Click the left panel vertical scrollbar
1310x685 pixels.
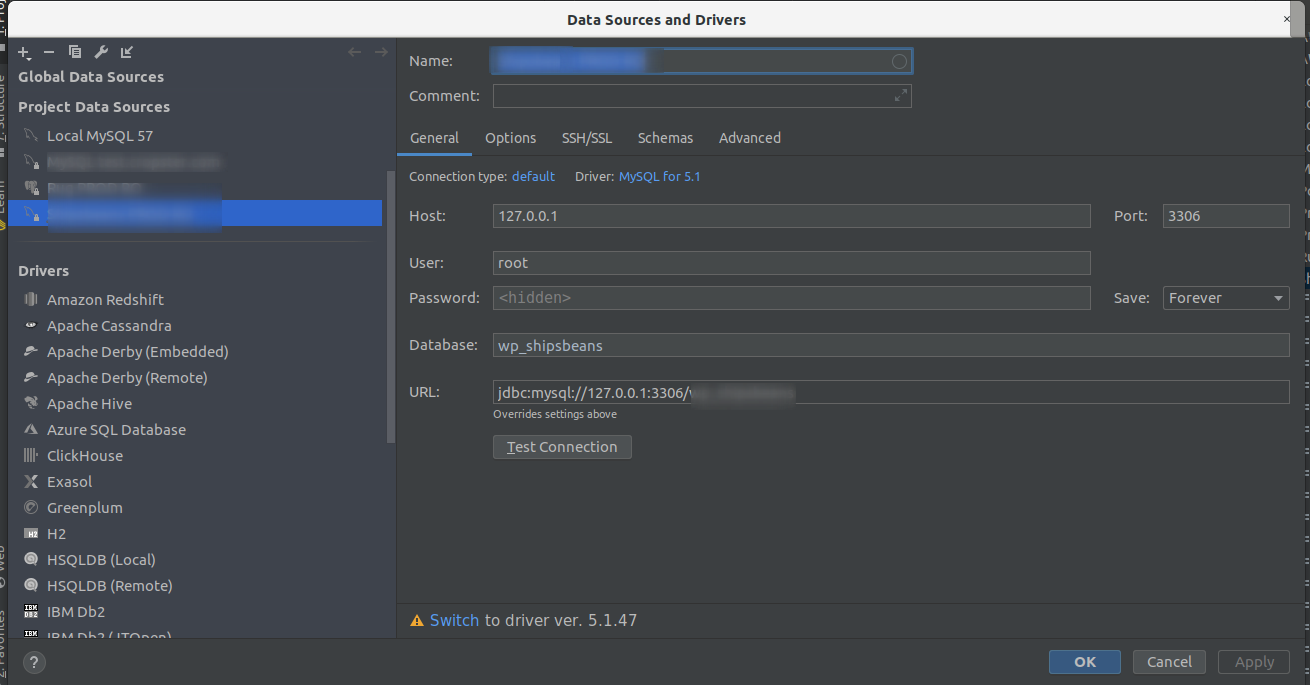click(x=391, y=306)
